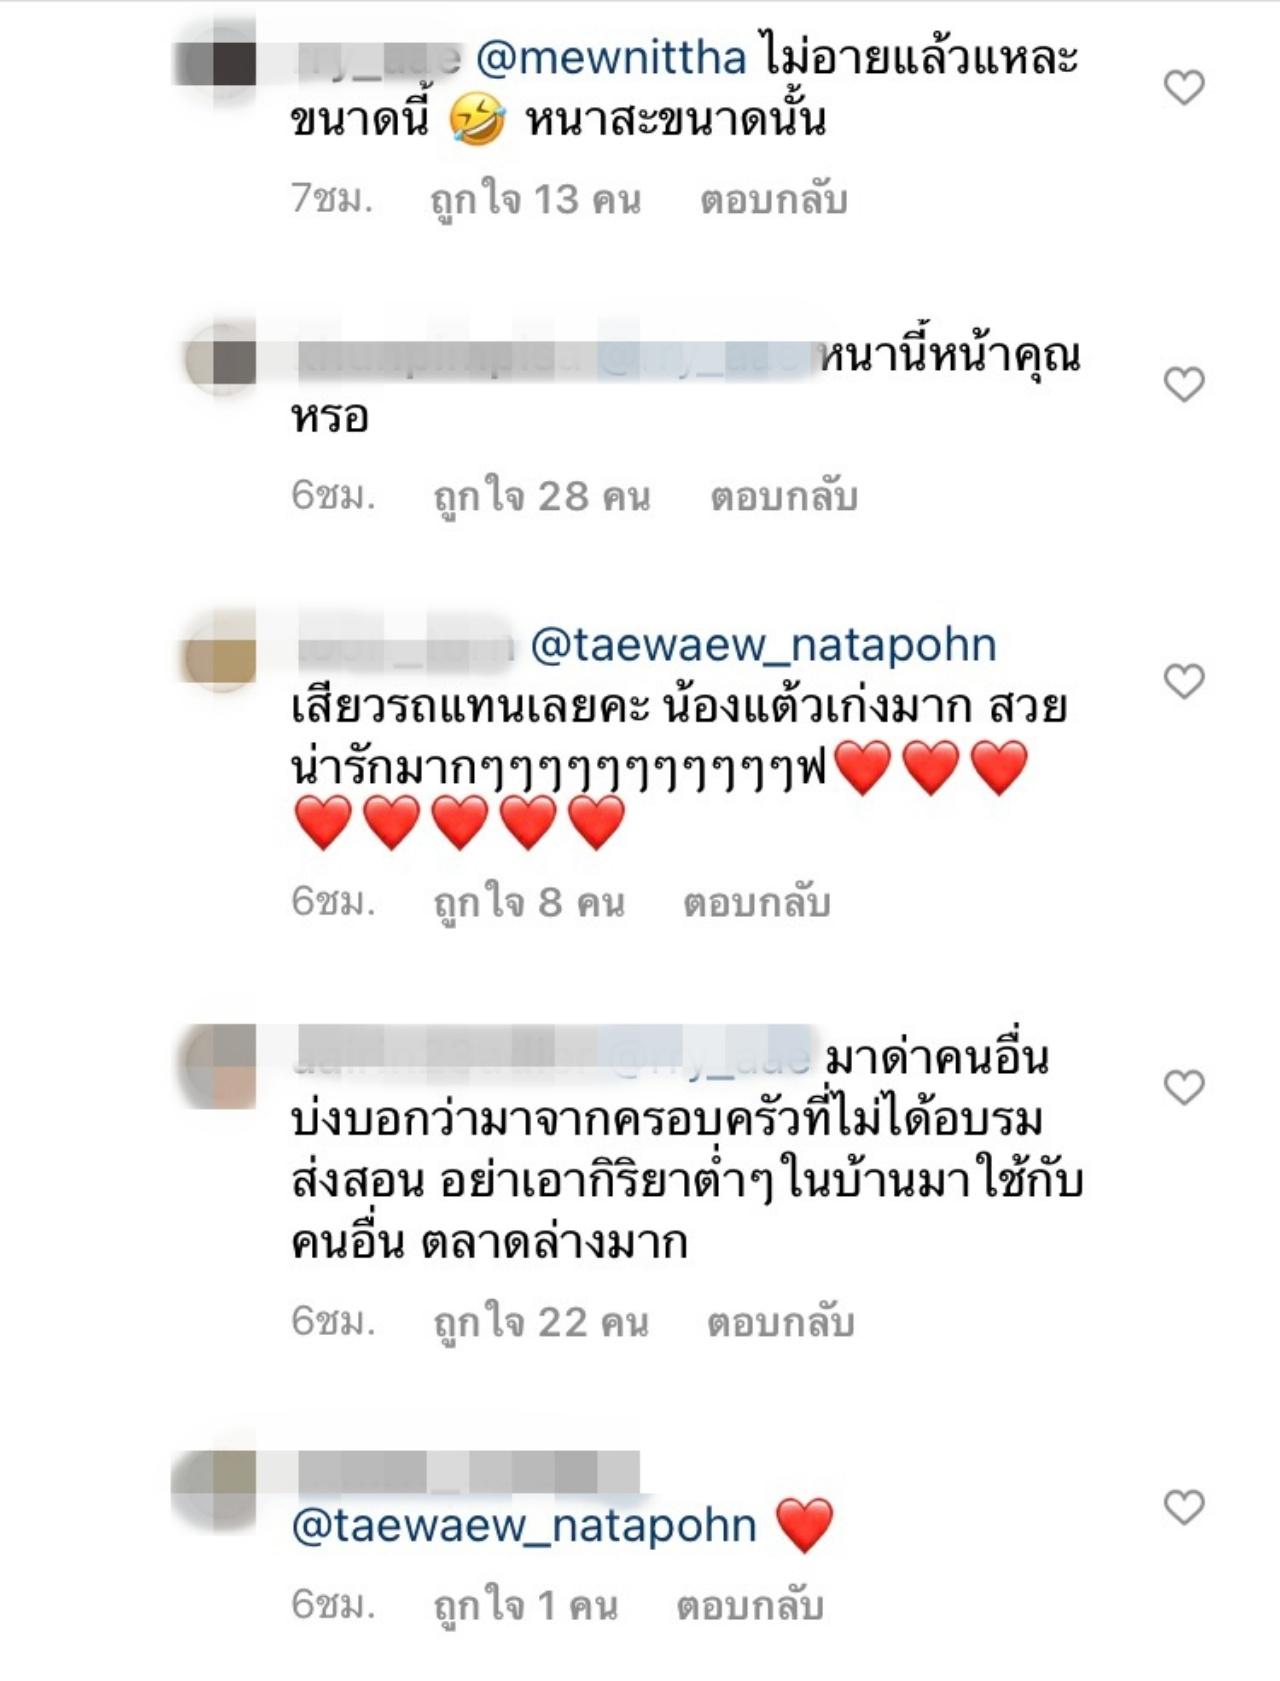Like the last comment with a single heart
The height and width of the screenshot is (1681, 1280).
pyautogui.click(x=1184, y=1507)
